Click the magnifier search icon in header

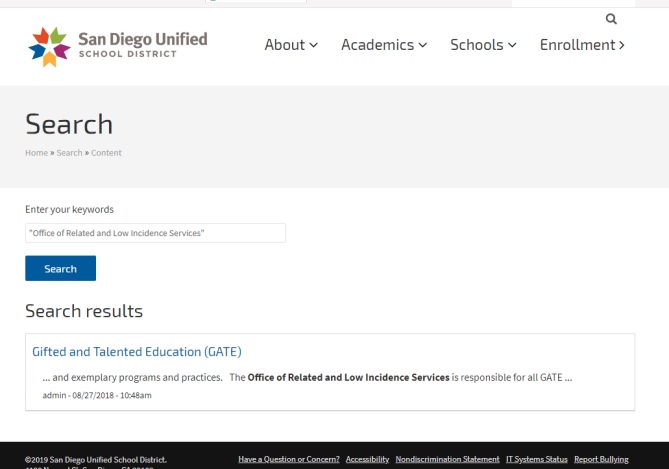[x=611, y=19]
